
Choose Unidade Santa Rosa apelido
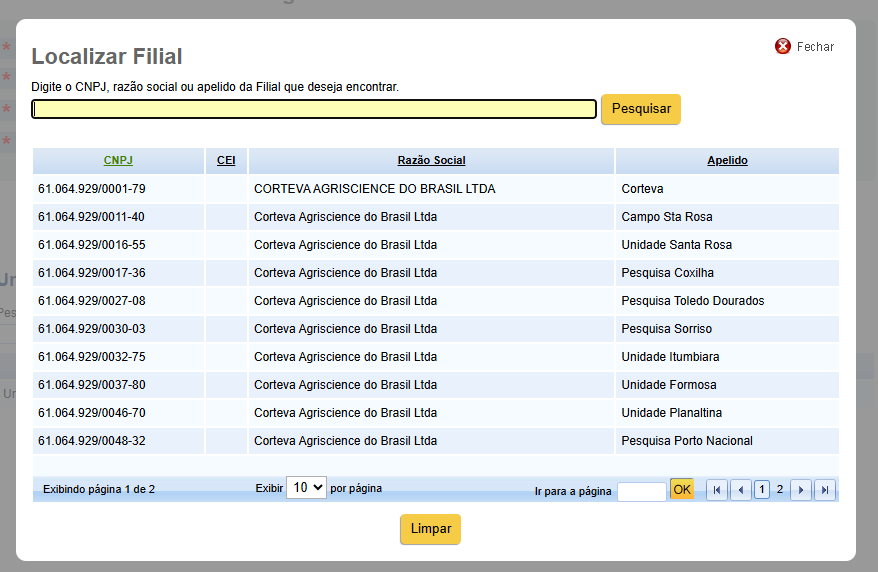(676, 245)
